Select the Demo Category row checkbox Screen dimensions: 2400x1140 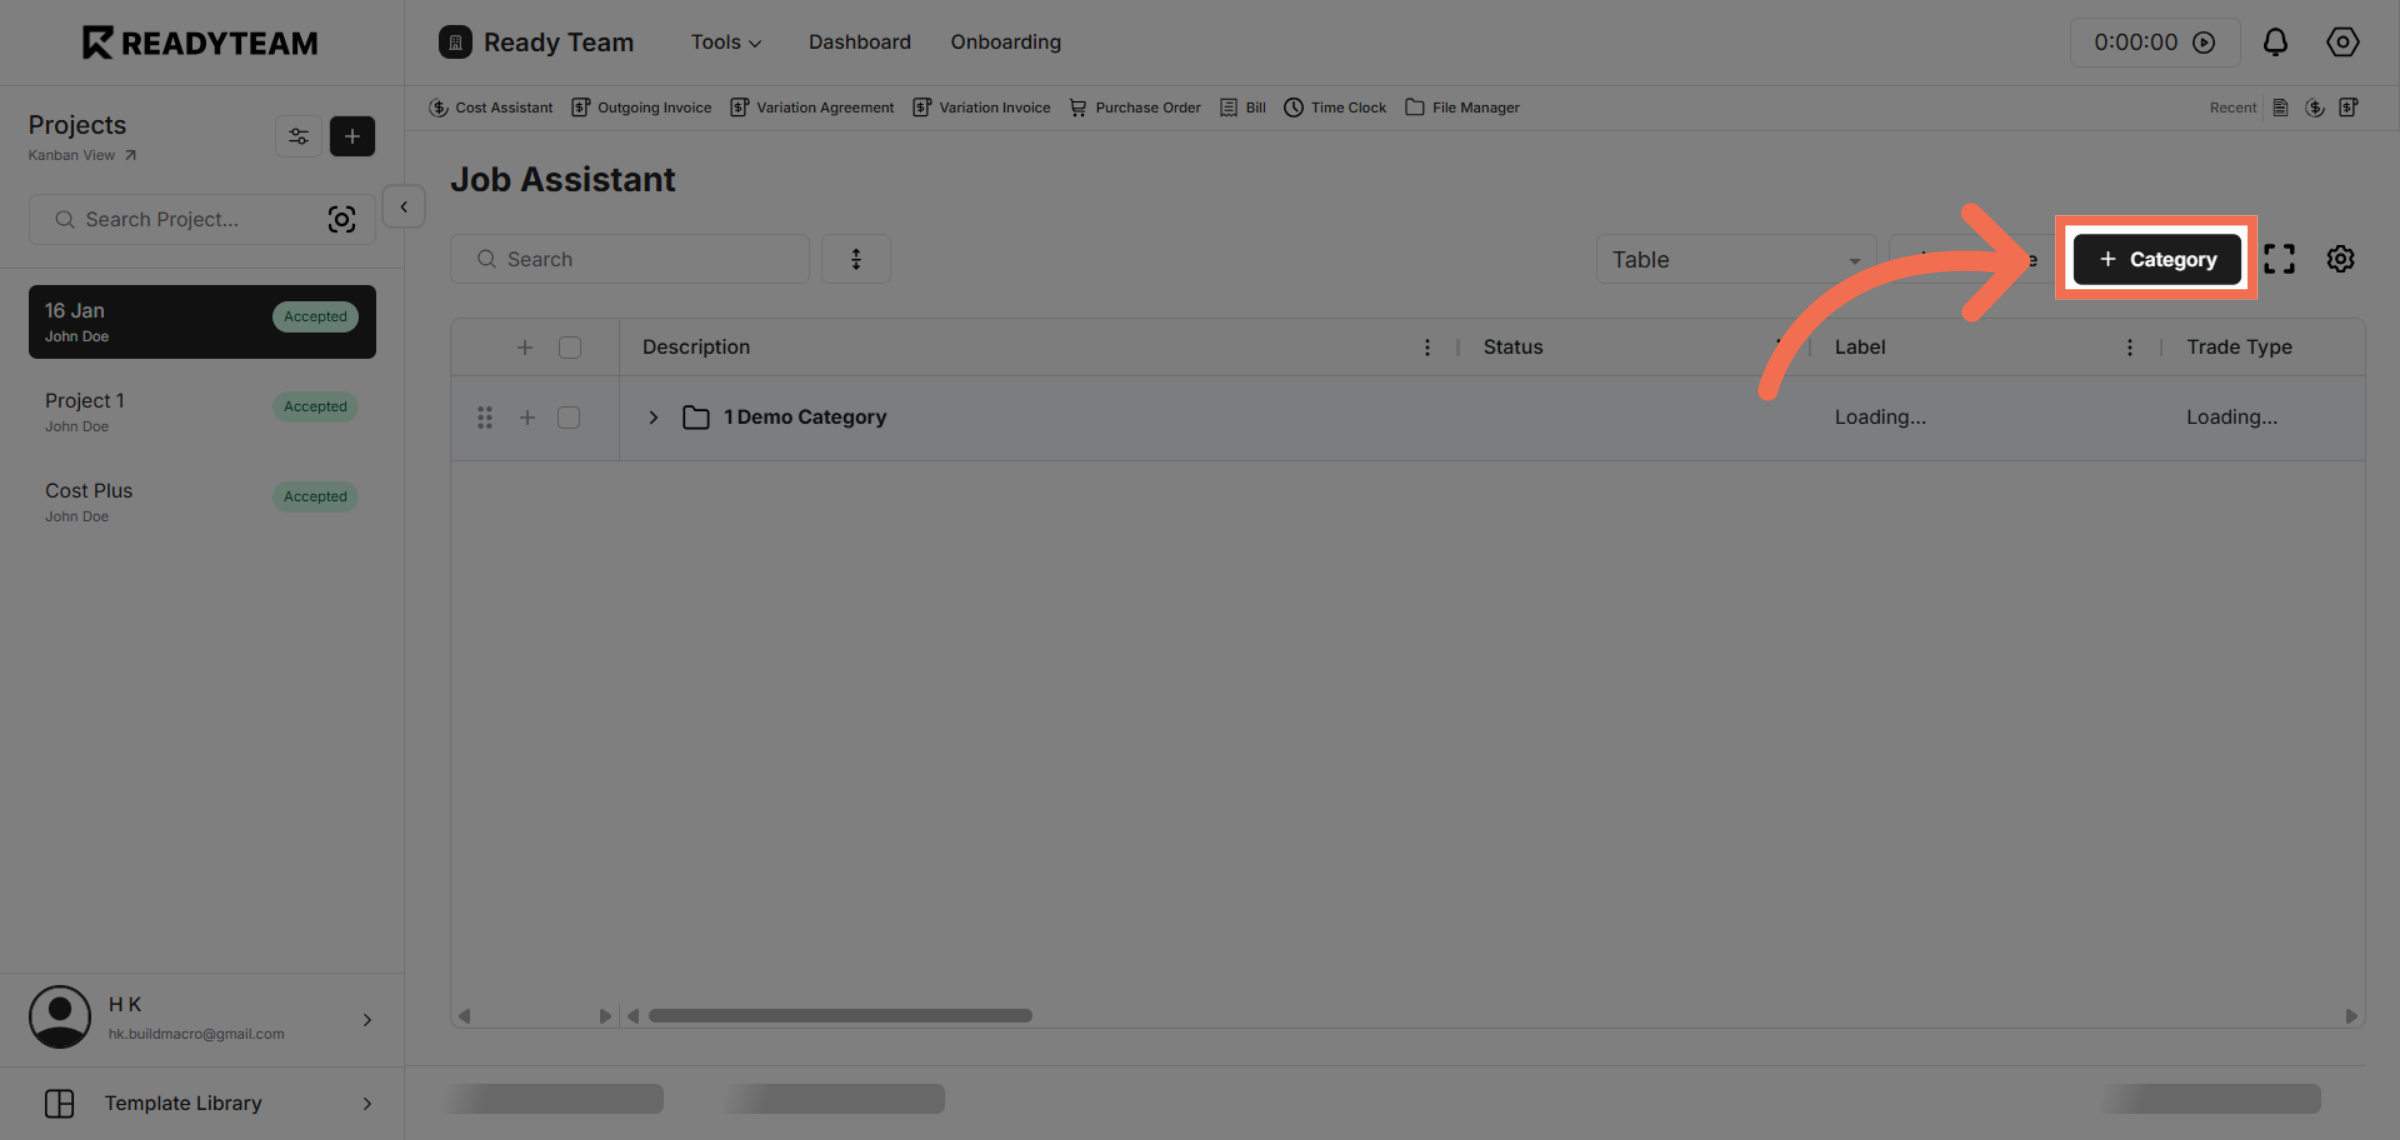pyautogui.click(x=569, y=417)
